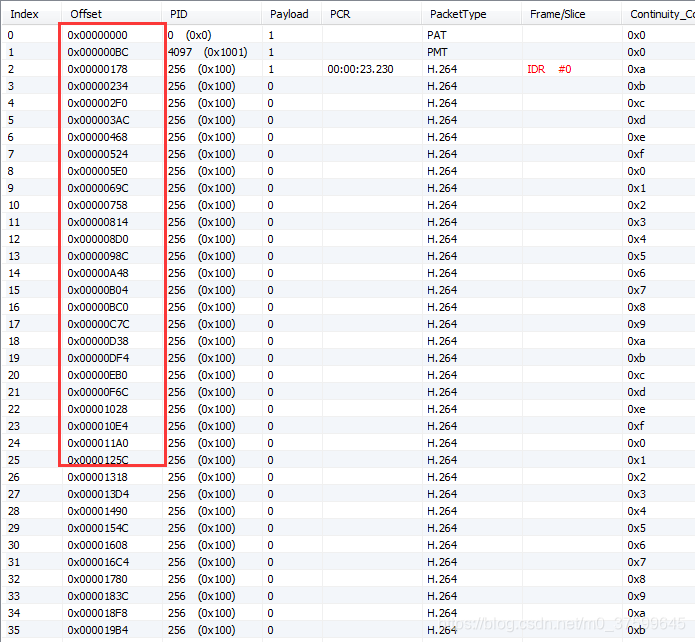
Task: Click the H.264 packet type in row 28
Action: click(x=442, y=511)
